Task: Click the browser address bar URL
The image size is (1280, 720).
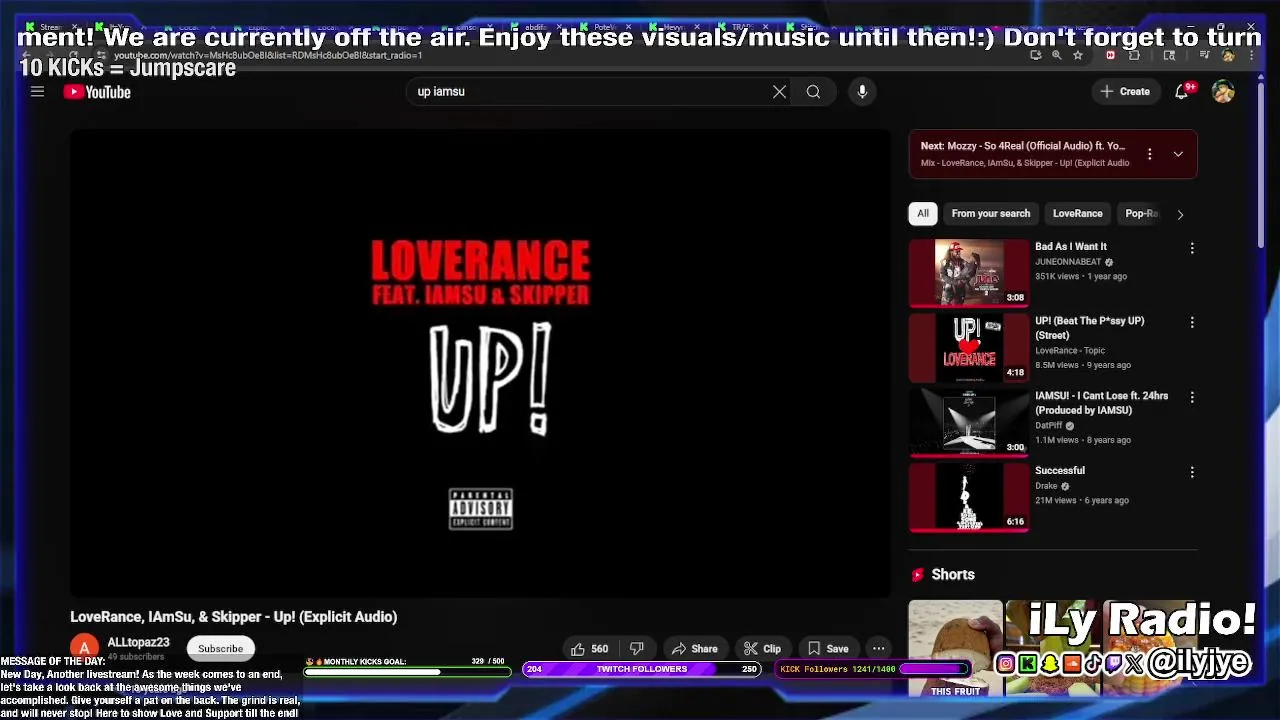Action: pos(268,56)
